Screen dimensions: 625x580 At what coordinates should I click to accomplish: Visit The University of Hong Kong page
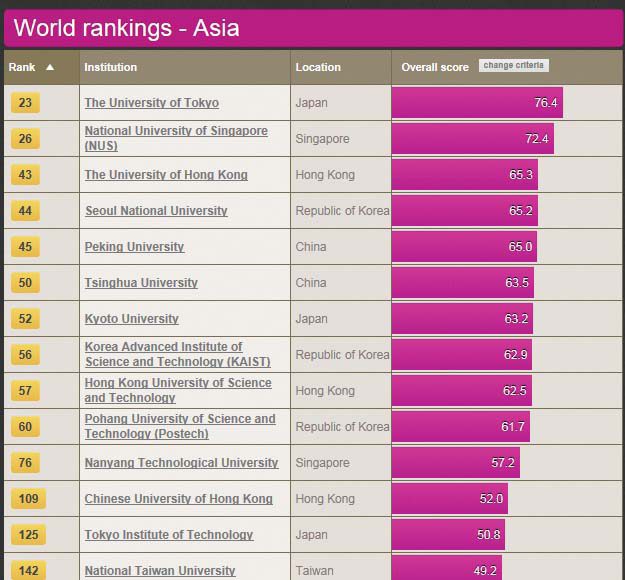tap(166, 175)
